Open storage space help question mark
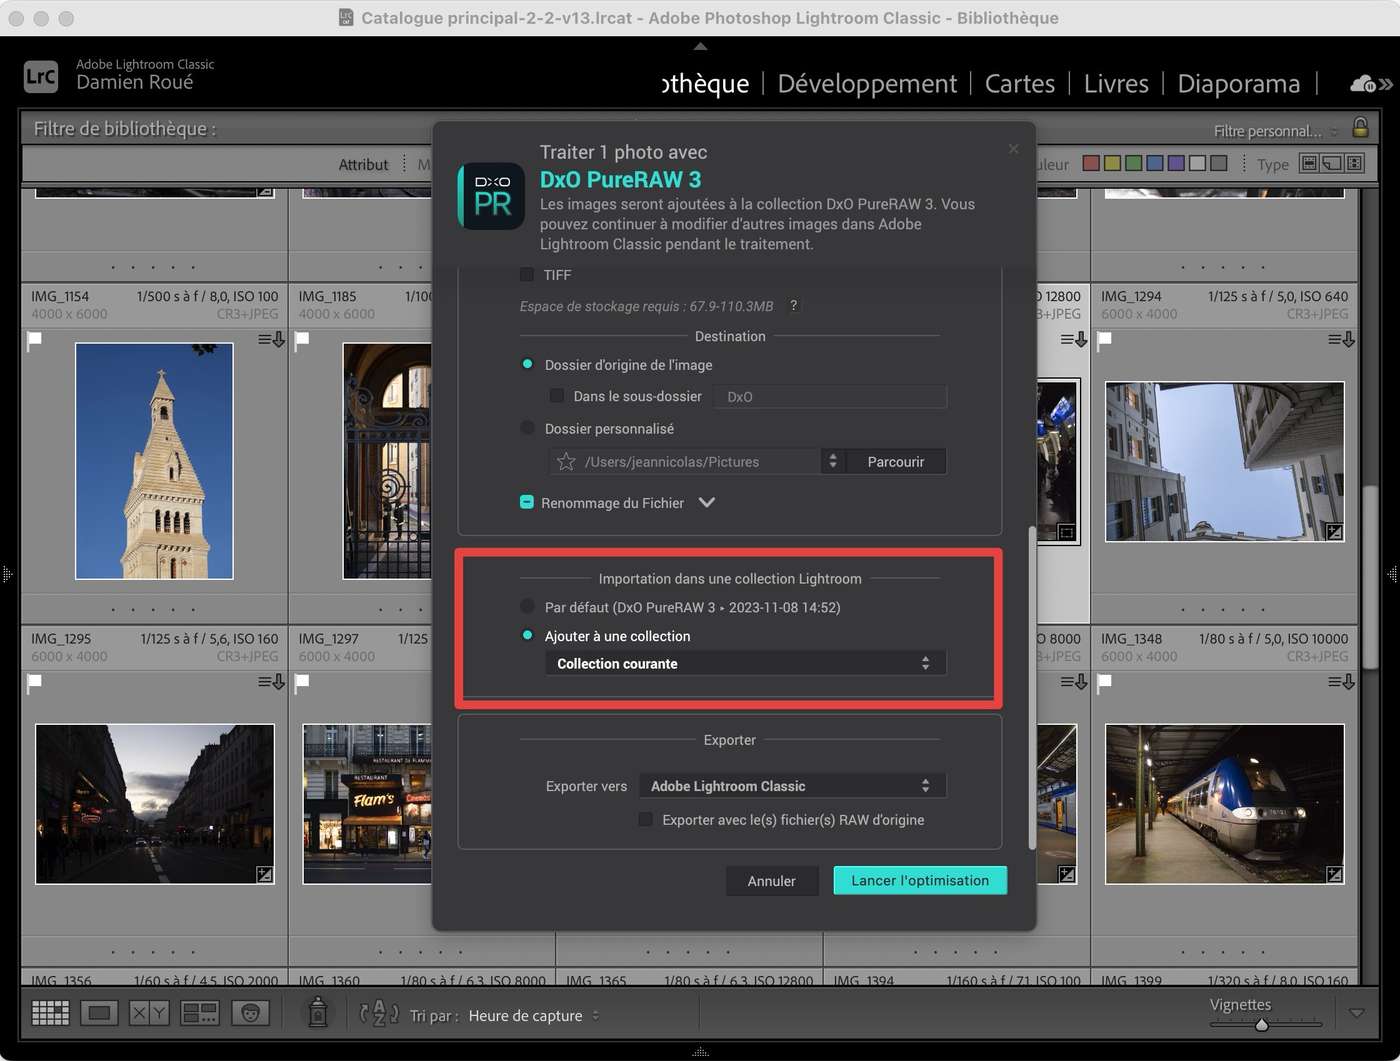The image size is (1400, 1061). [794, 306]
